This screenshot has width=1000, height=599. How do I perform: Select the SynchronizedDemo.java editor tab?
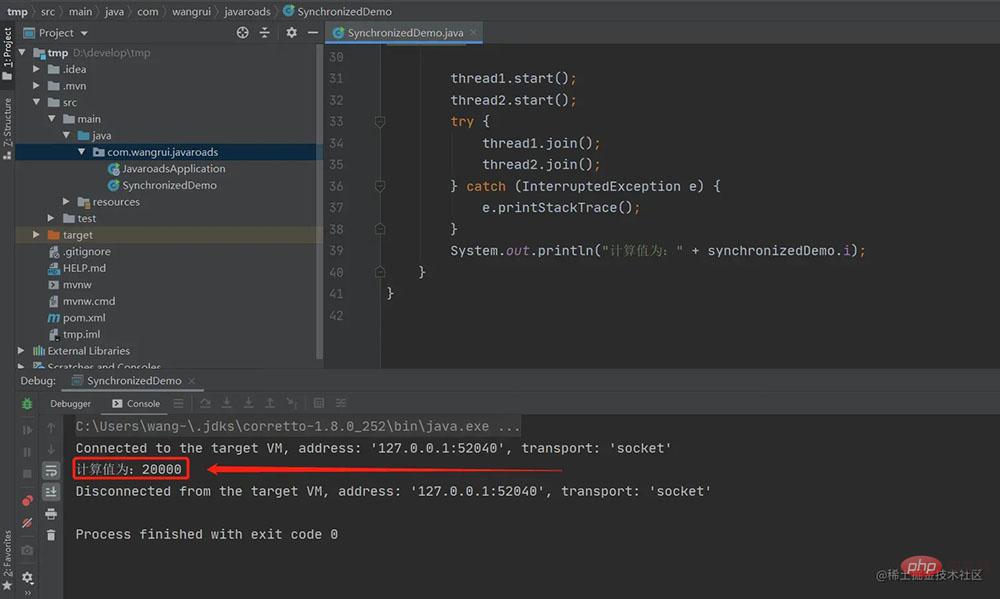coord(404,33)
